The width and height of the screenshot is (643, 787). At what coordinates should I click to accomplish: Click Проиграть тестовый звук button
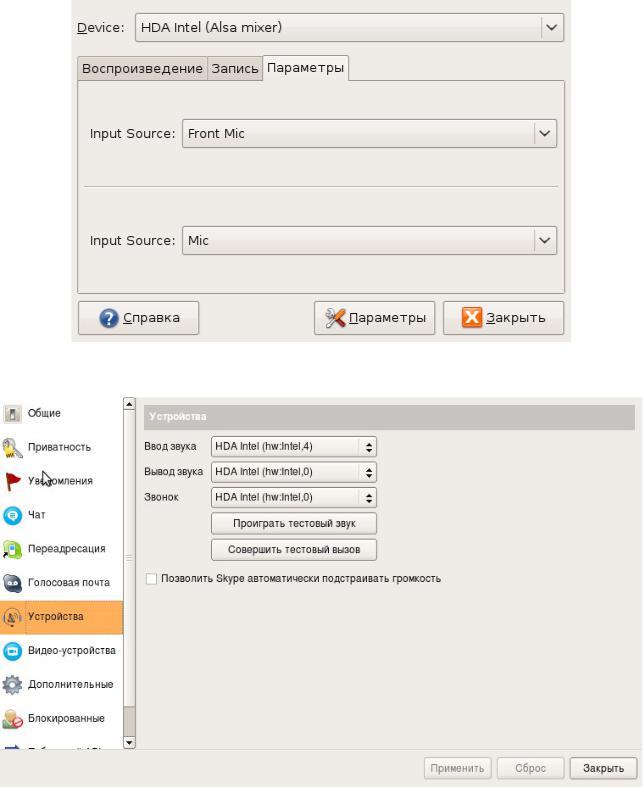coord(294,523)
